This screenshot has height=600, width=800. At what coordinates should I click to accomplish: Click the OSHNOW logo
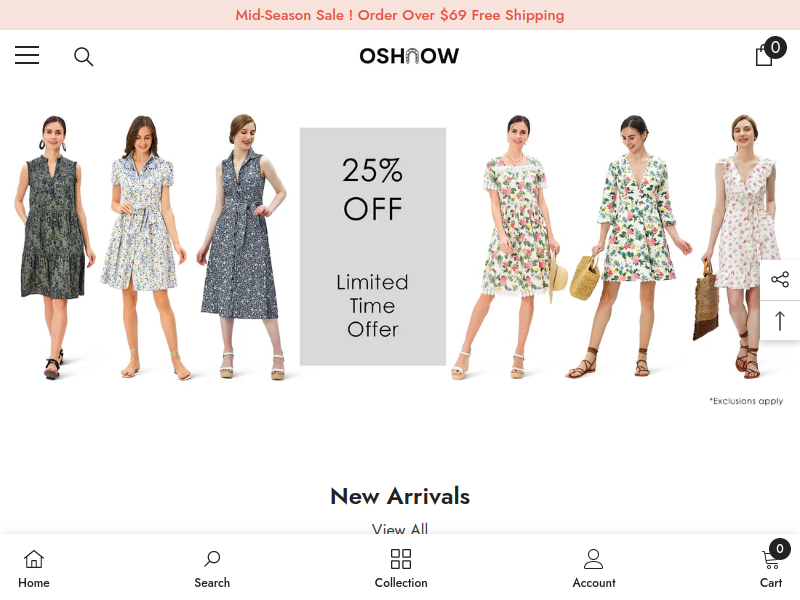click(x=409, y=56)
